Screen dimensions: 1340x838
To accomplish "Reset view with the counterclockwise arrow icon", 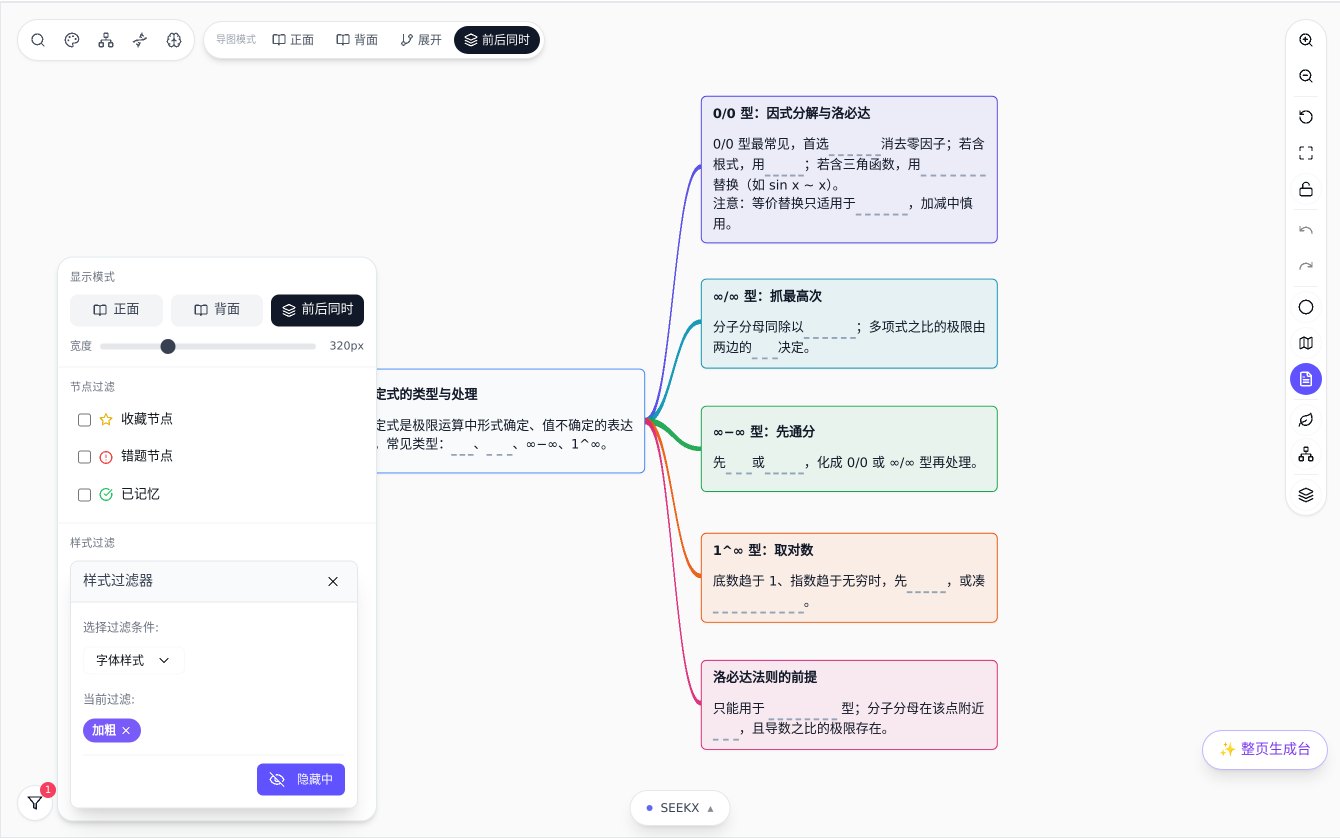I will pyautogui.click(x=1306, y=117).
